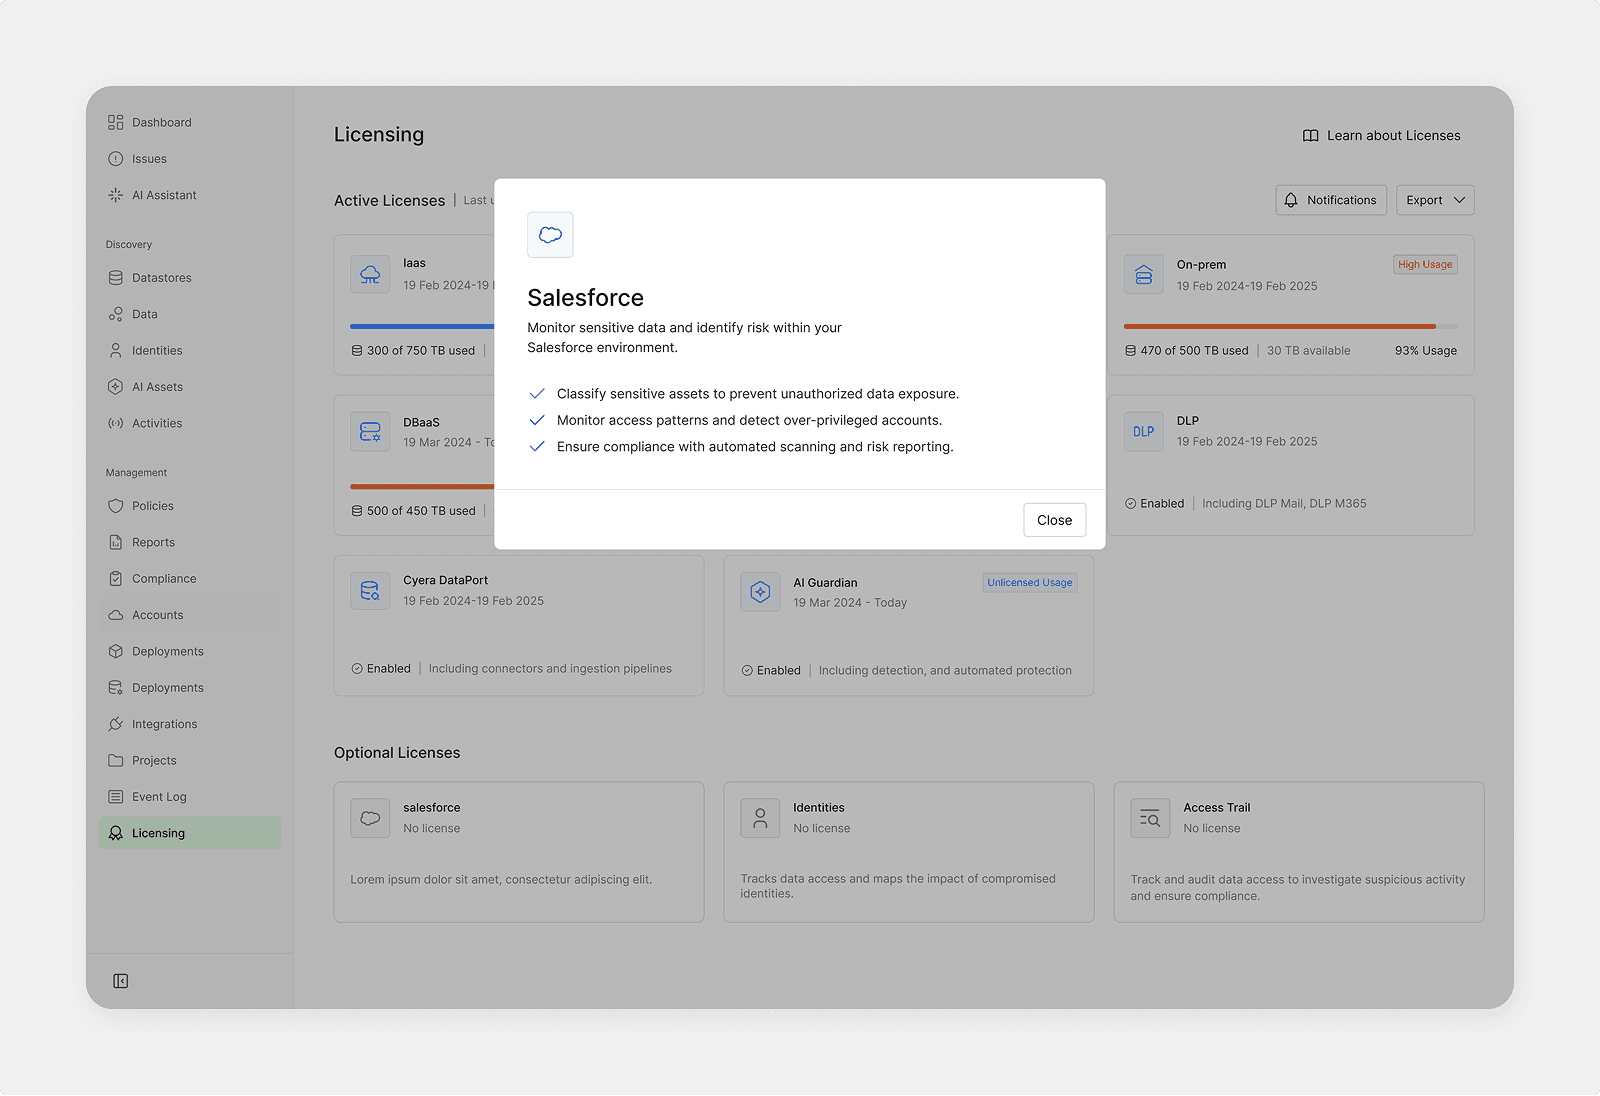Open the Compliance section
This screenshot has width=1600, height=1096.
163,578
